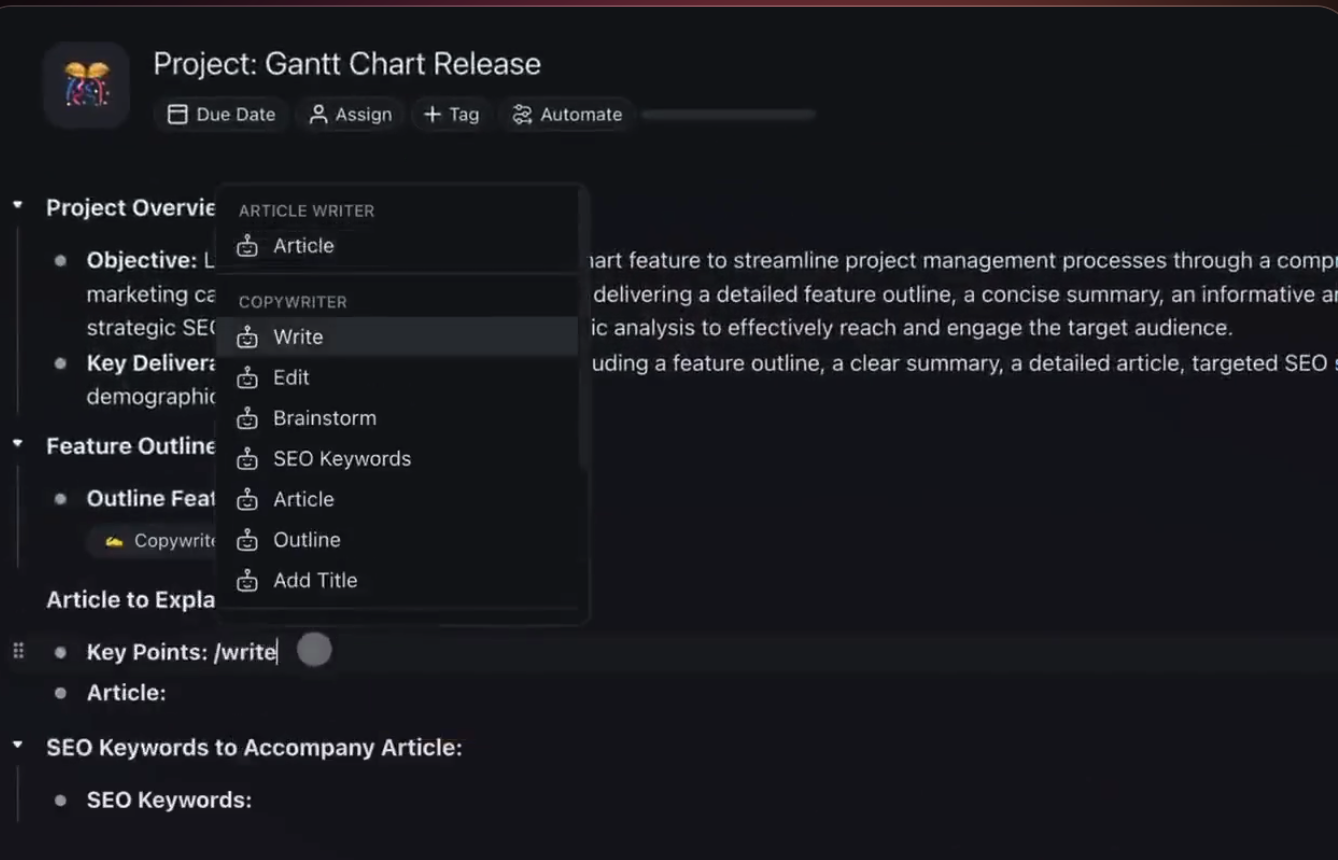The width and height of the screenshot is (1338, 860).
Task: Click the Copywriter chip under Outline Feature
Action: 161,541
